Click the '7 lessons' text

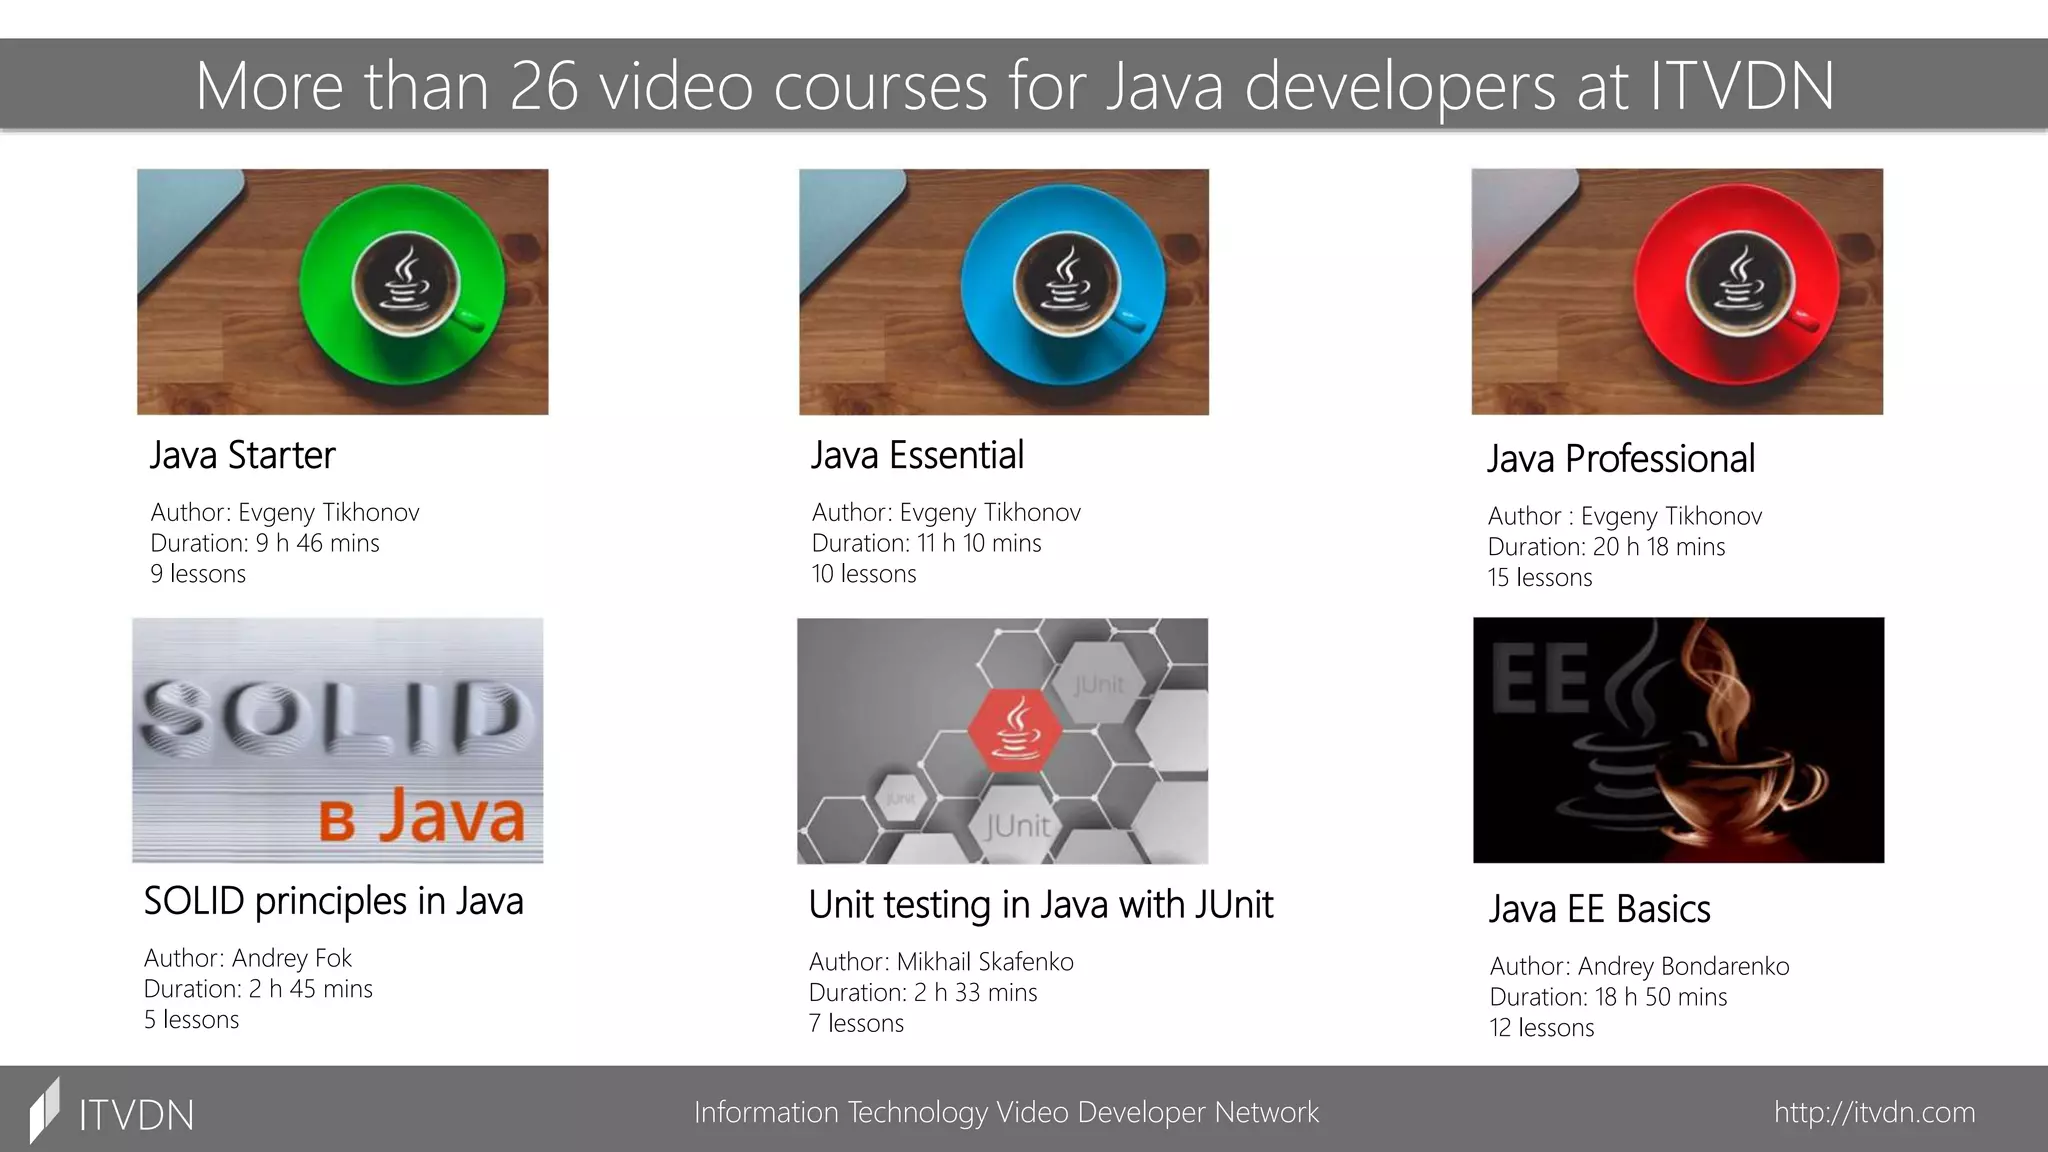click(856, 1024)
